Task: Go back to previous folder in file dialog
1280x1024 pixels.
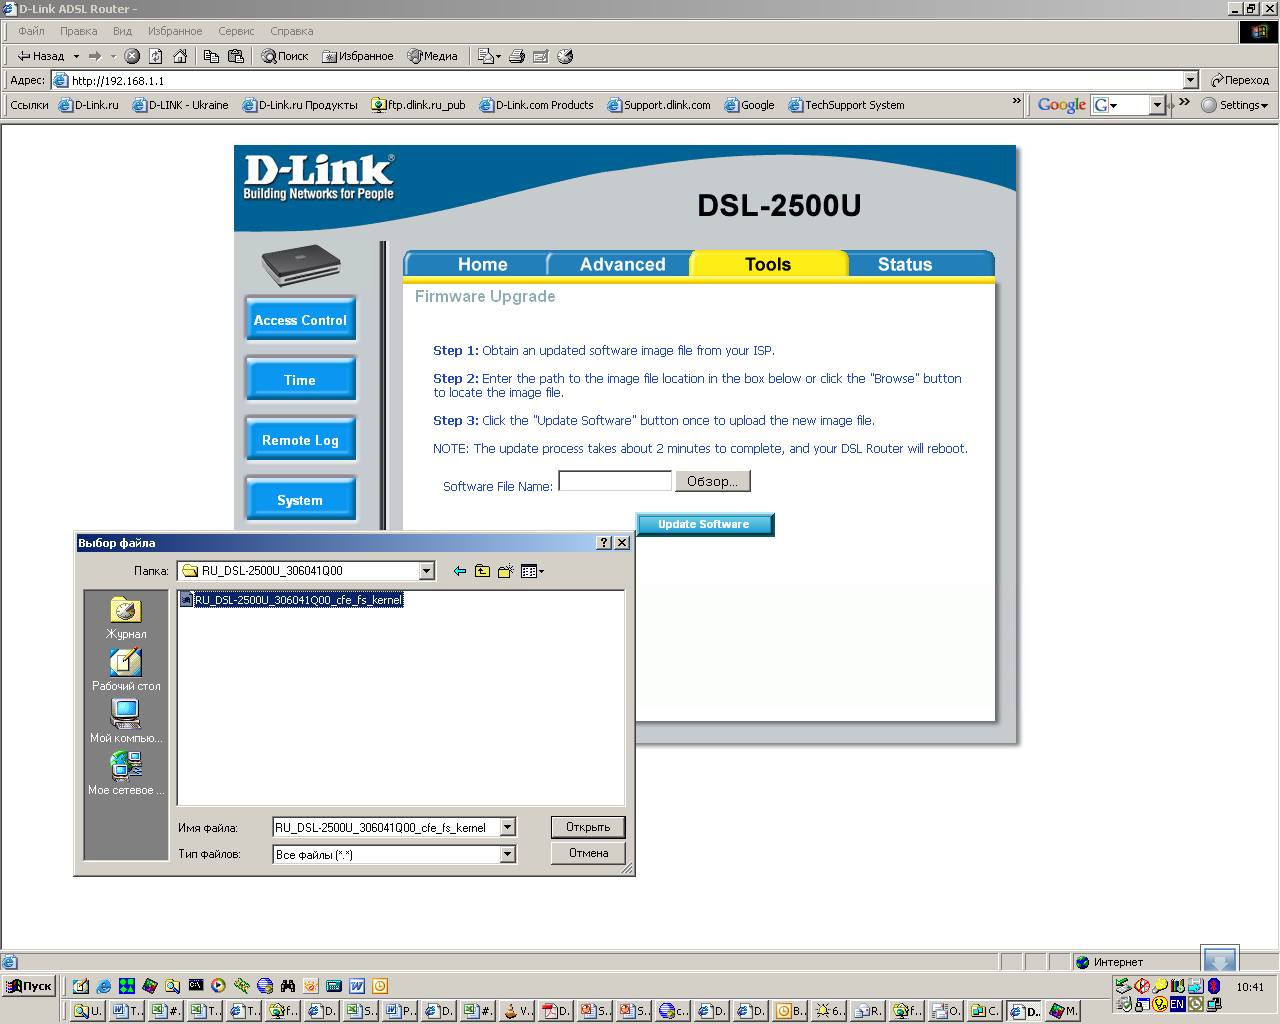Action: 460,571
